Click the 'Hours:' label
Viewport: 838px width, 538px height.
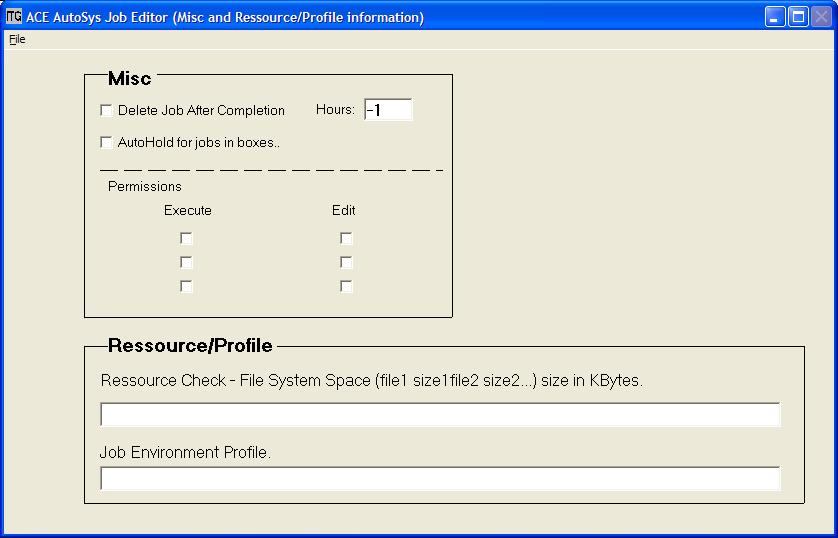click(x=335, y=110)
